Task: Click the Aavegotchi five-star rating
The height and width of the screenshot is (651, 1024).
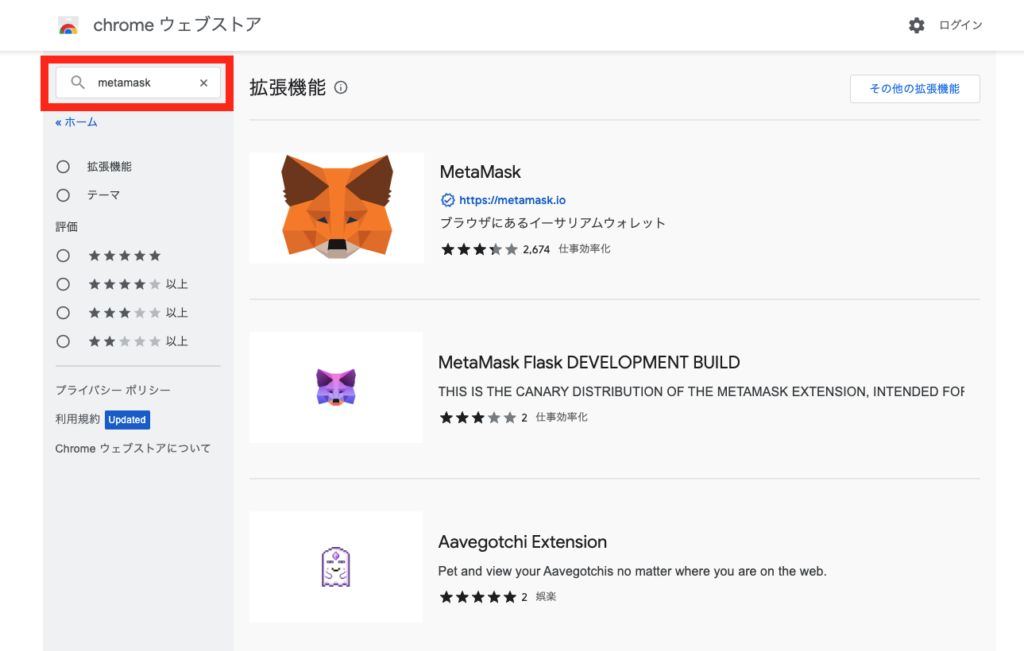Action: coord(478,597)
